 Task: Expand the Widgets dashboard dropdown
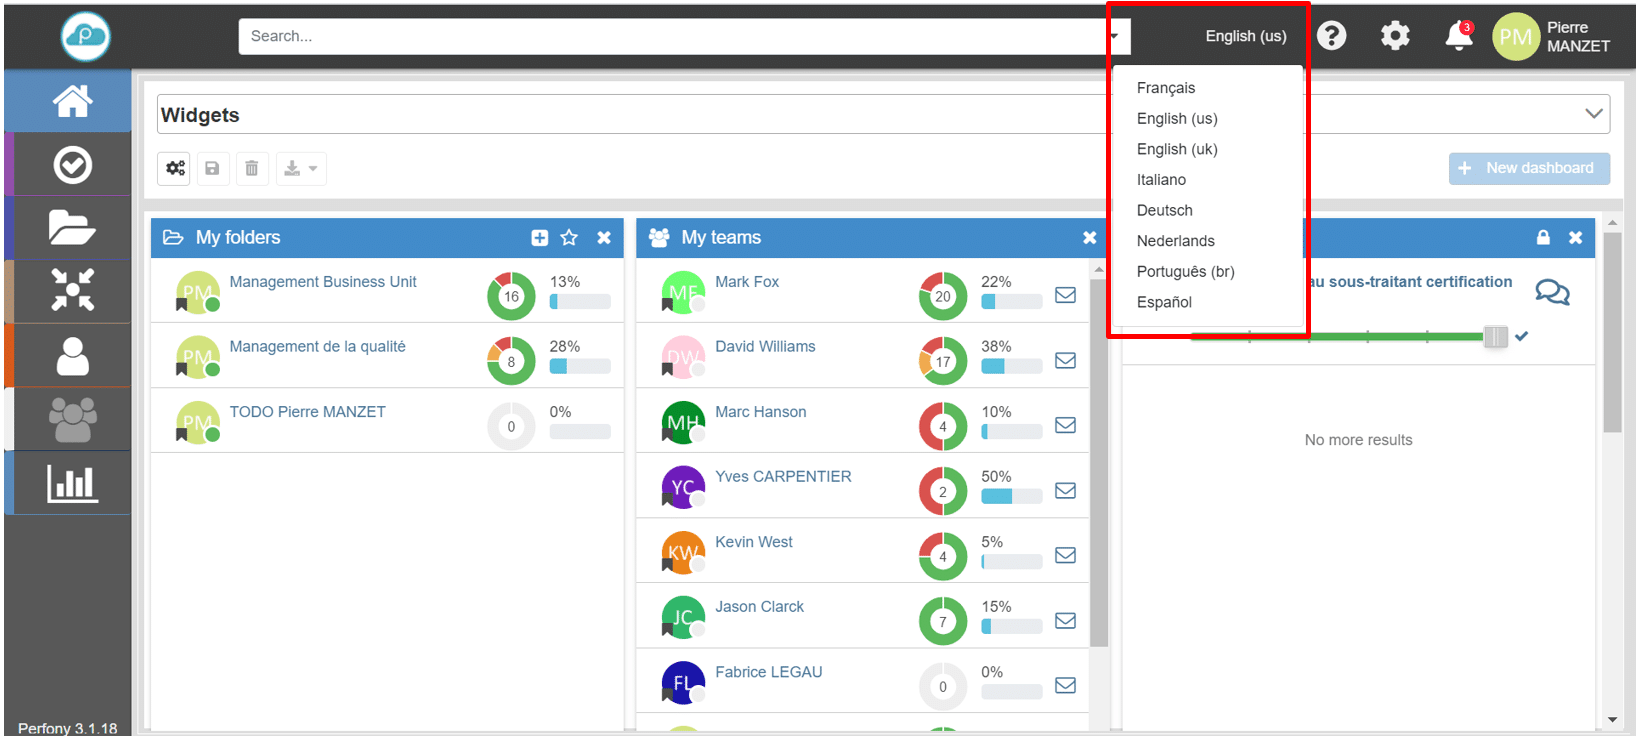click(1594, 114)
